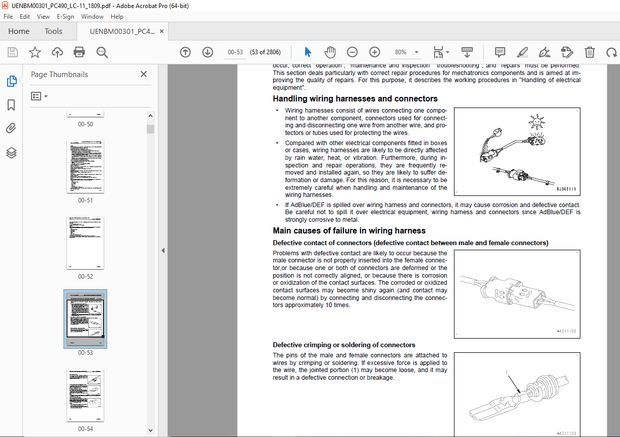The height and width of the screenshot is (437, 620).
Task: Select the arrow Selection tool
Action: [308, 52]
